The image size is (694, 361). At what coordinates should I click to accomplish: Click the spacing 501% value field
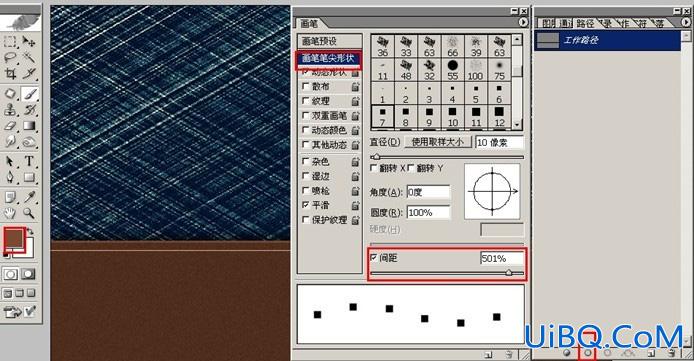click(x=502, y=258)
